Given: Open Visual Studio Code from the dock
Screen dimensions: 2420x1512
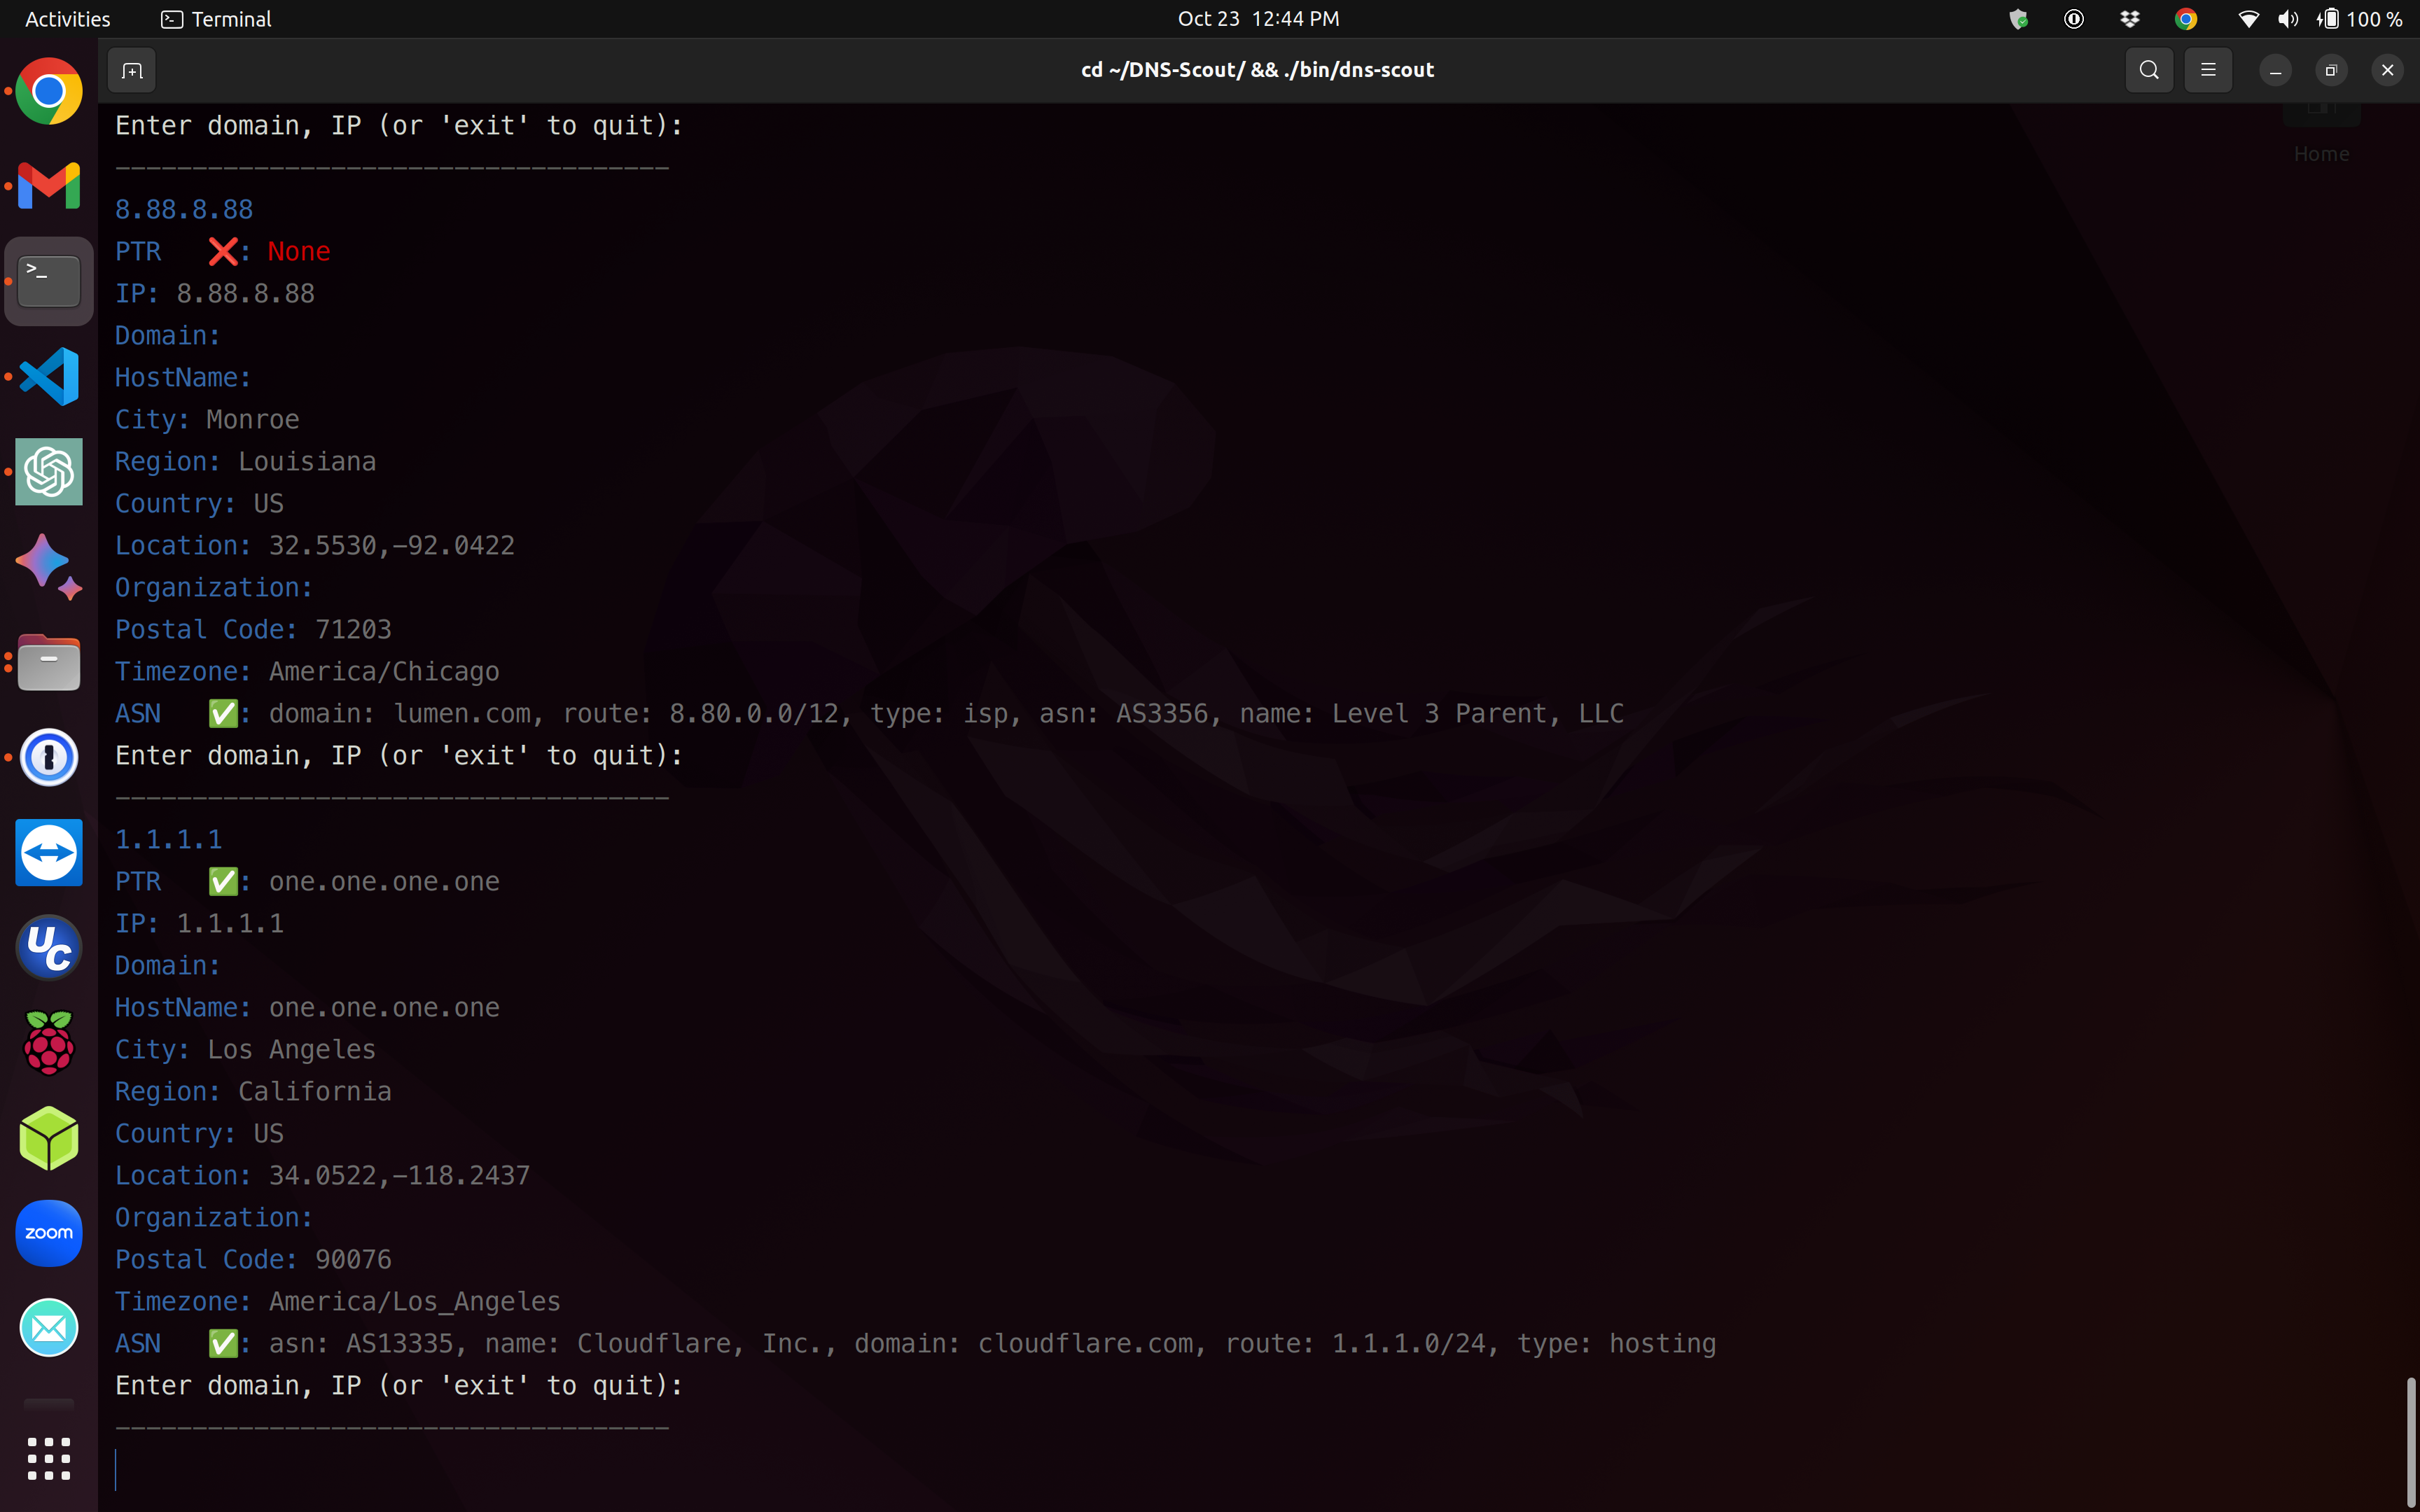Looking at the screenshot, I should pos(49,376).
